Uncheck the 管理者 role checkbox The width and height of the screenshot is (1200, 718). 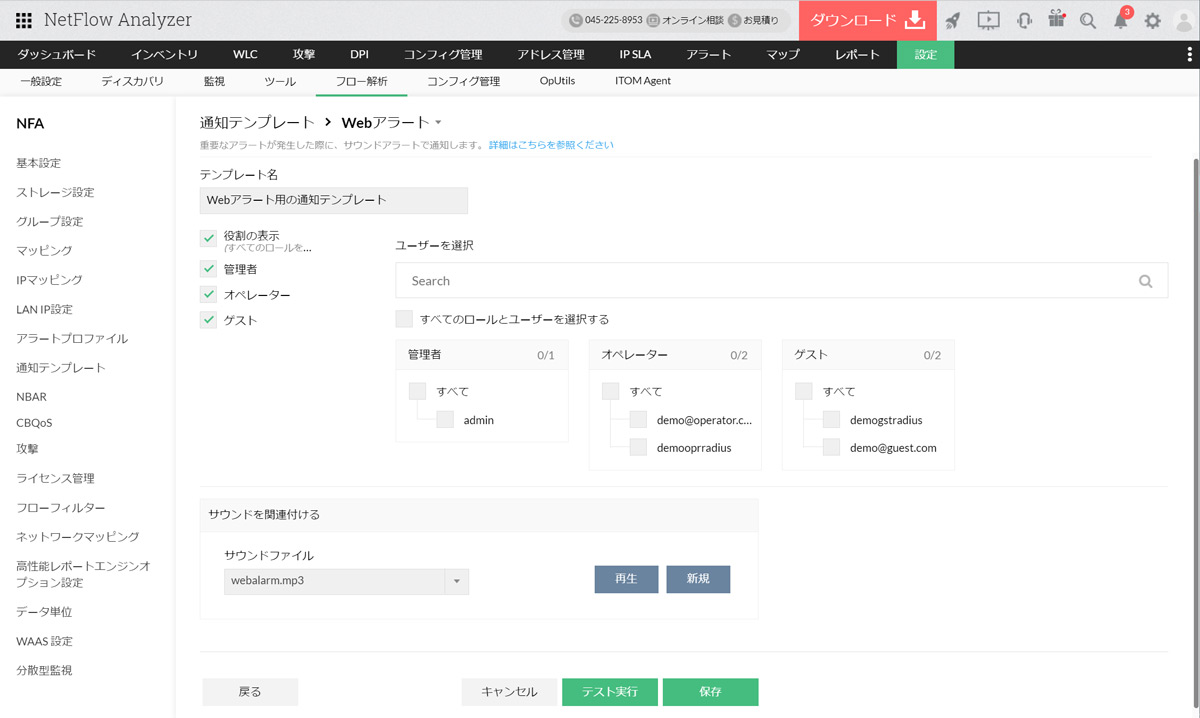click(x=209, y=269)
